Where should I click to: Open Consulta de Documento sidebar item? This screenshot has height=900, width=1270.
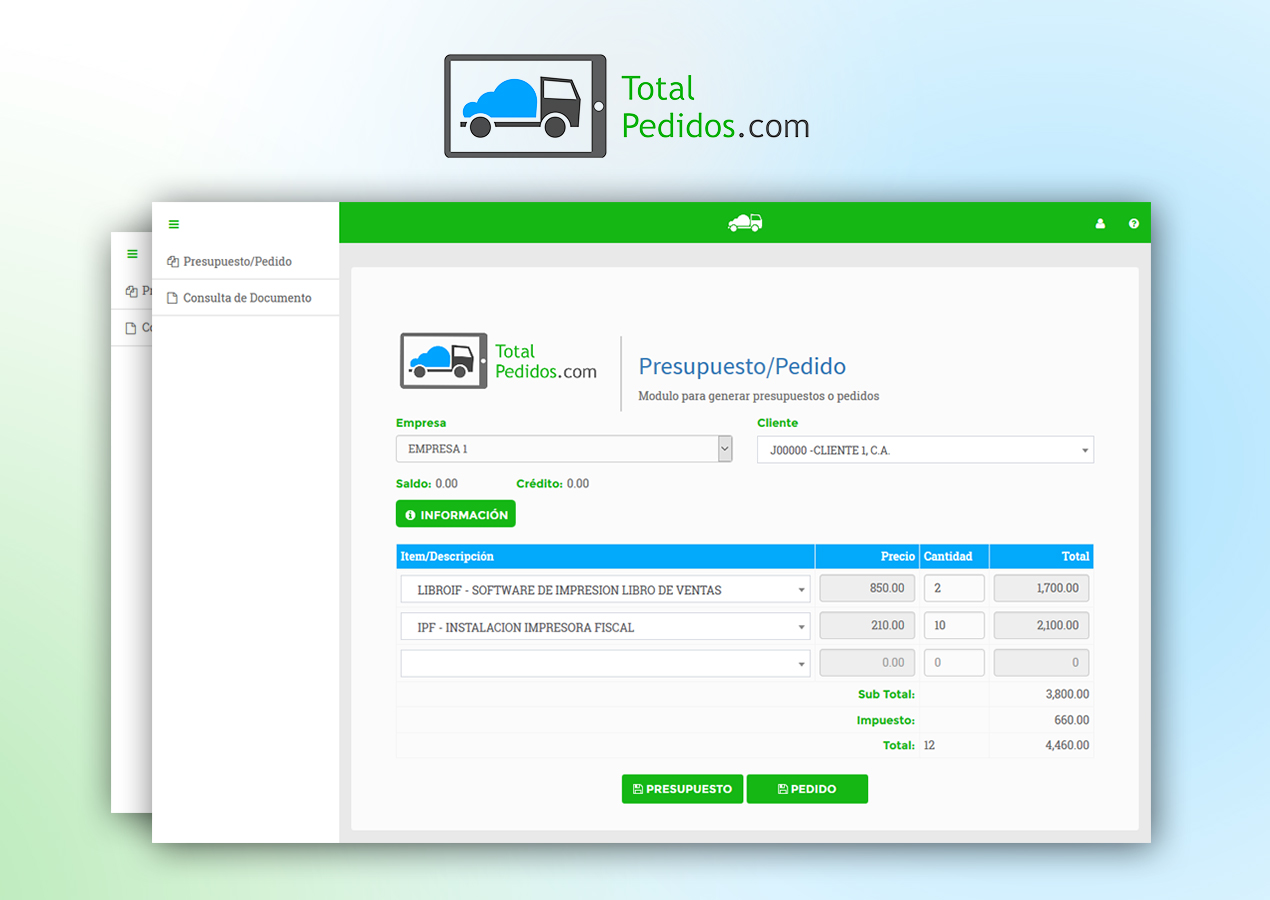click(x=247, y=298)
